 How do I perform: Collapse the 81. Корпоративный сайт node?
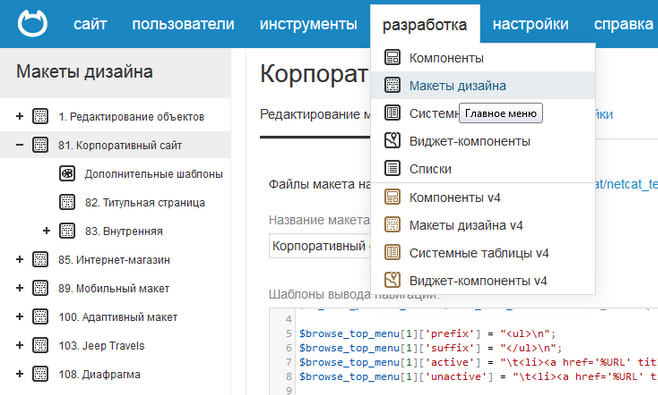[19, 145]
